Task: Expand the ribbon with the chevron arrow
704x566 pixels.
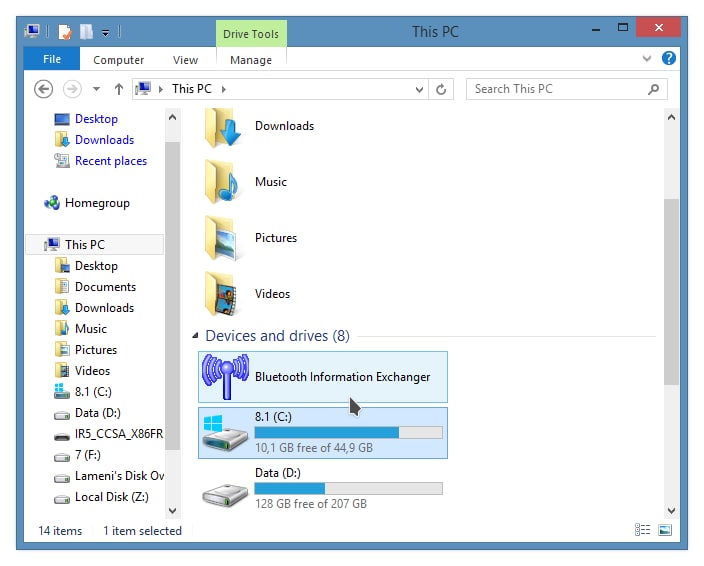Action: point(647,58)
